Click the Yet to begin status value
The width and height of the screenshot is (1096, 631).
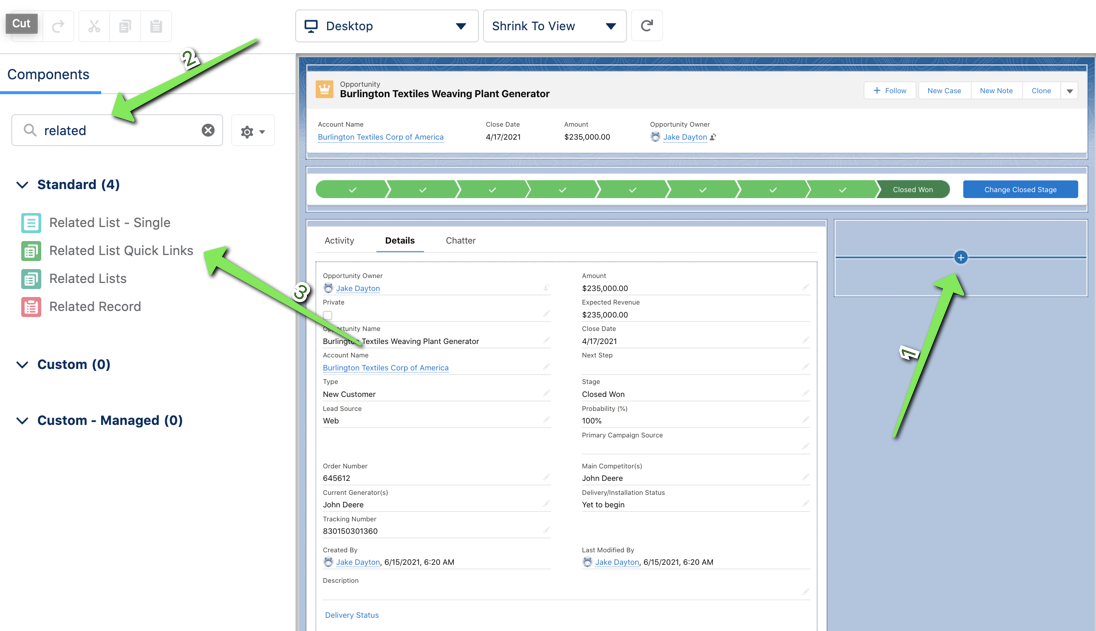(x=603, y=505)
